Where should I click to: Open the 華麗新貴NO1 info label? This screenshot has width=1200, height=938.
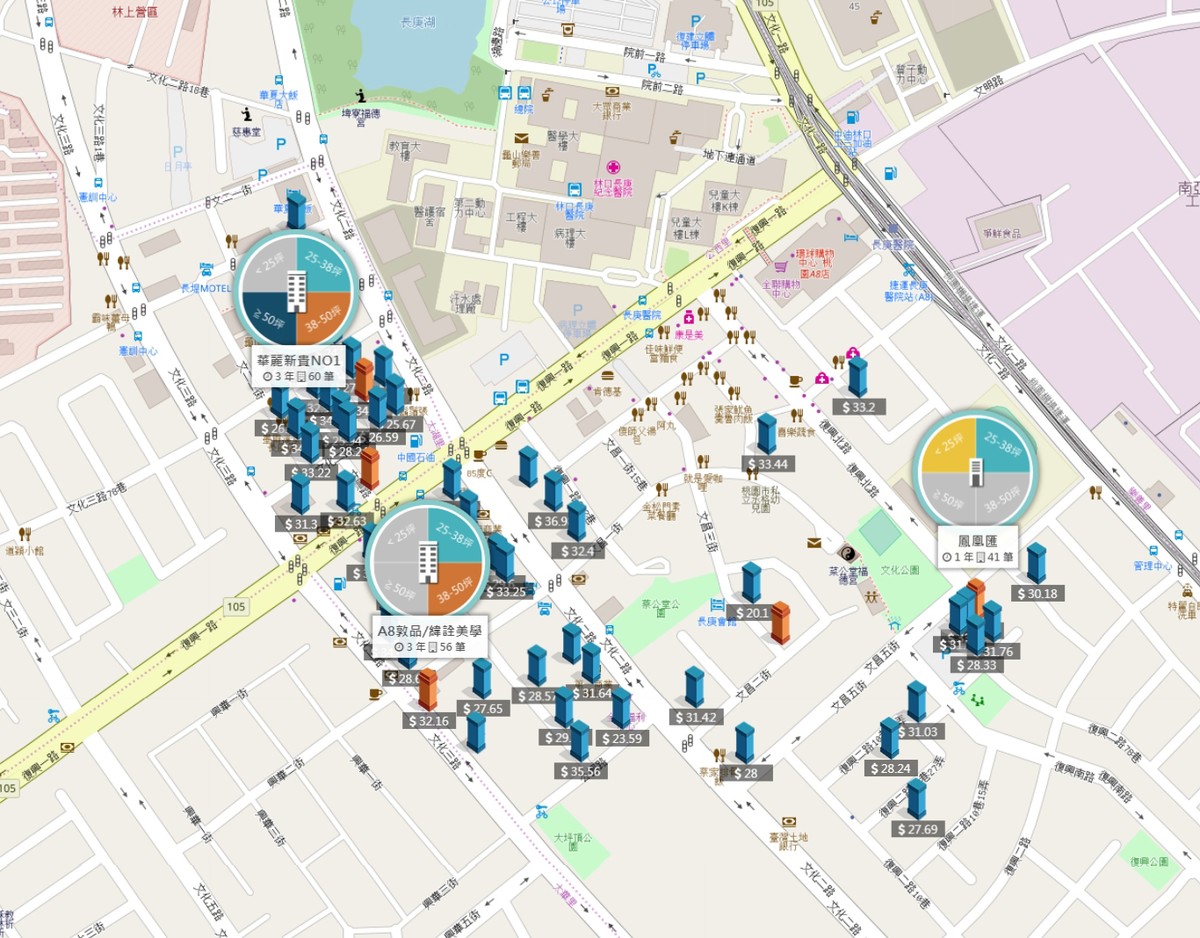299,368
